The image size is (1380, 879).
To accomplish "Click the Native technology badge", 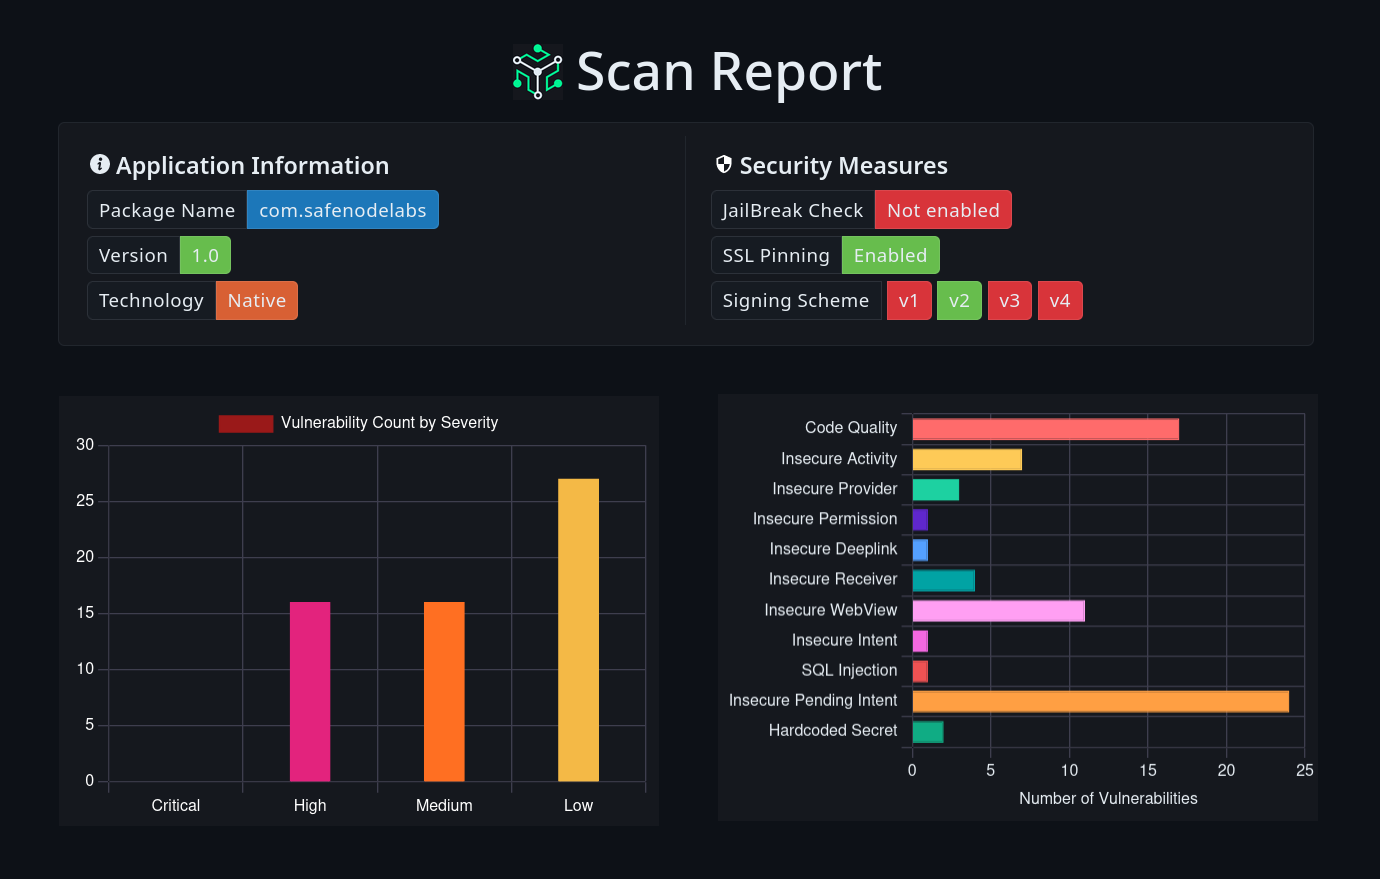I will pyautogui.click(x=257, y=300).
